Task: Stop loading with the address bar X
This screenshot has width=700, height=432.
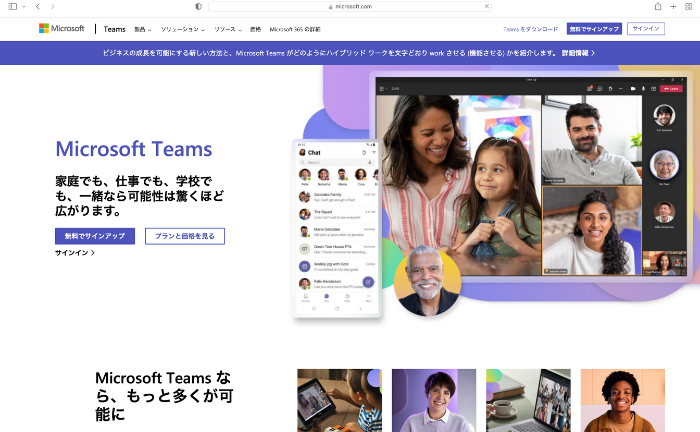Action: coord(487,6)
